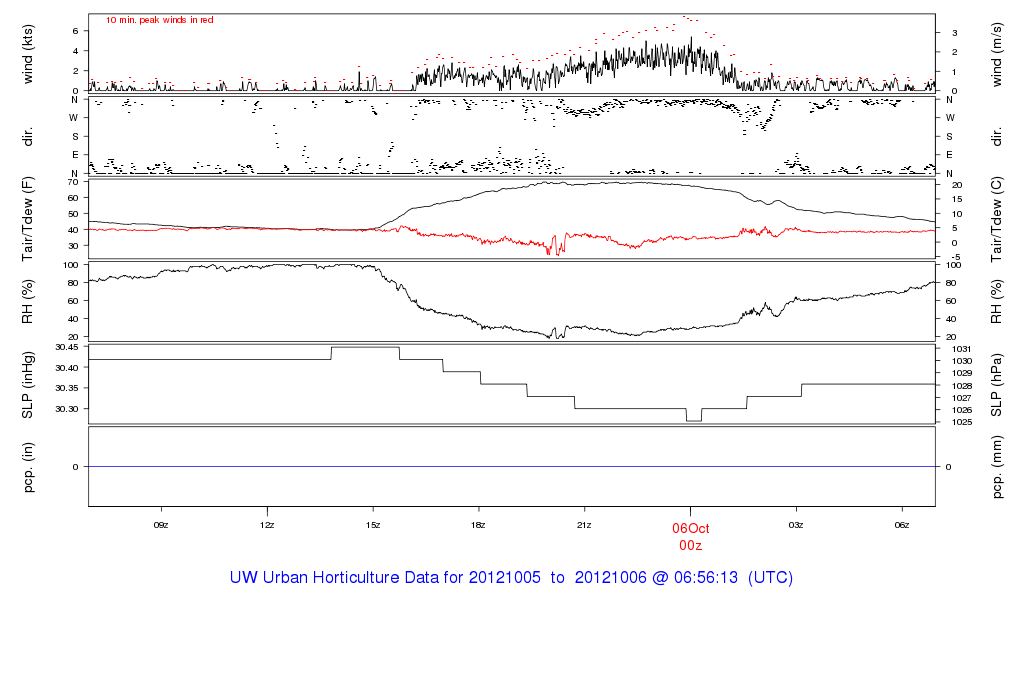Click the '09z' time tick label

pos(161,525)
